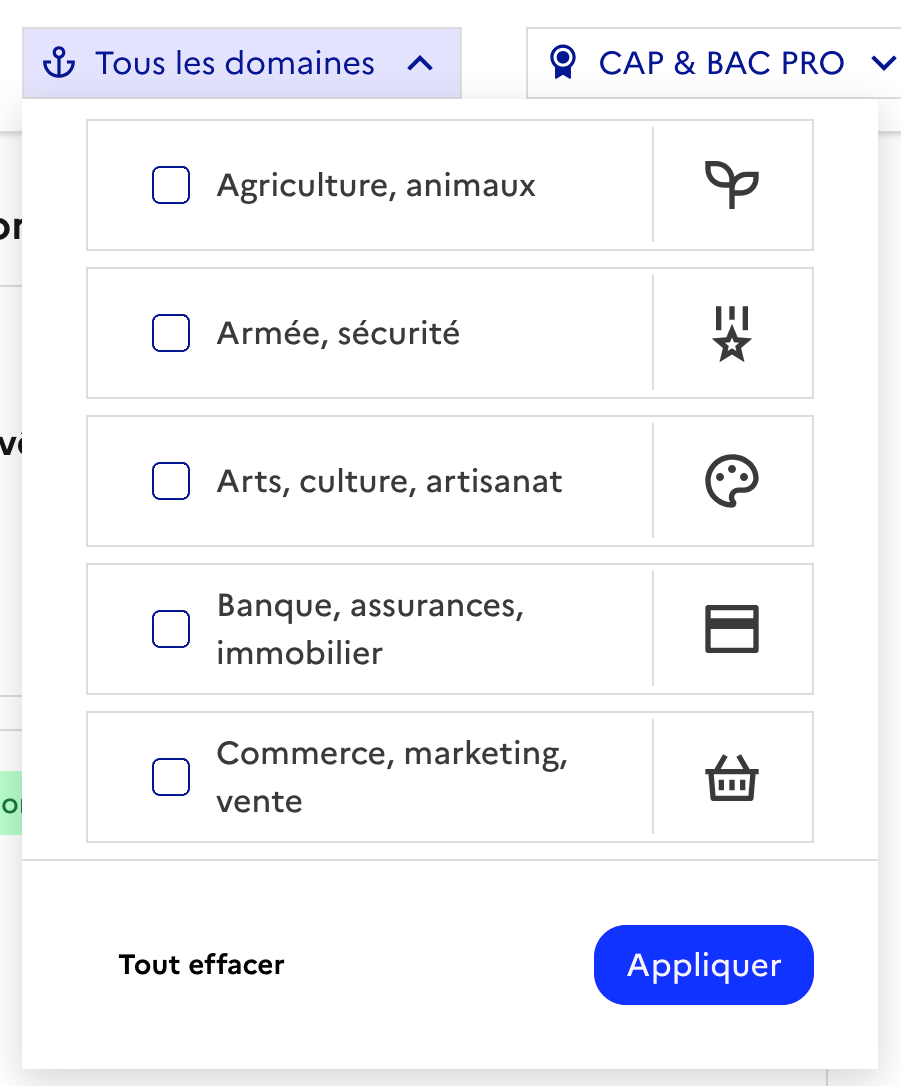Click the award ribbon icon beside CAP & BAC PRO
The height and width of the screenshot is (1086, 901).
[564, 64]
